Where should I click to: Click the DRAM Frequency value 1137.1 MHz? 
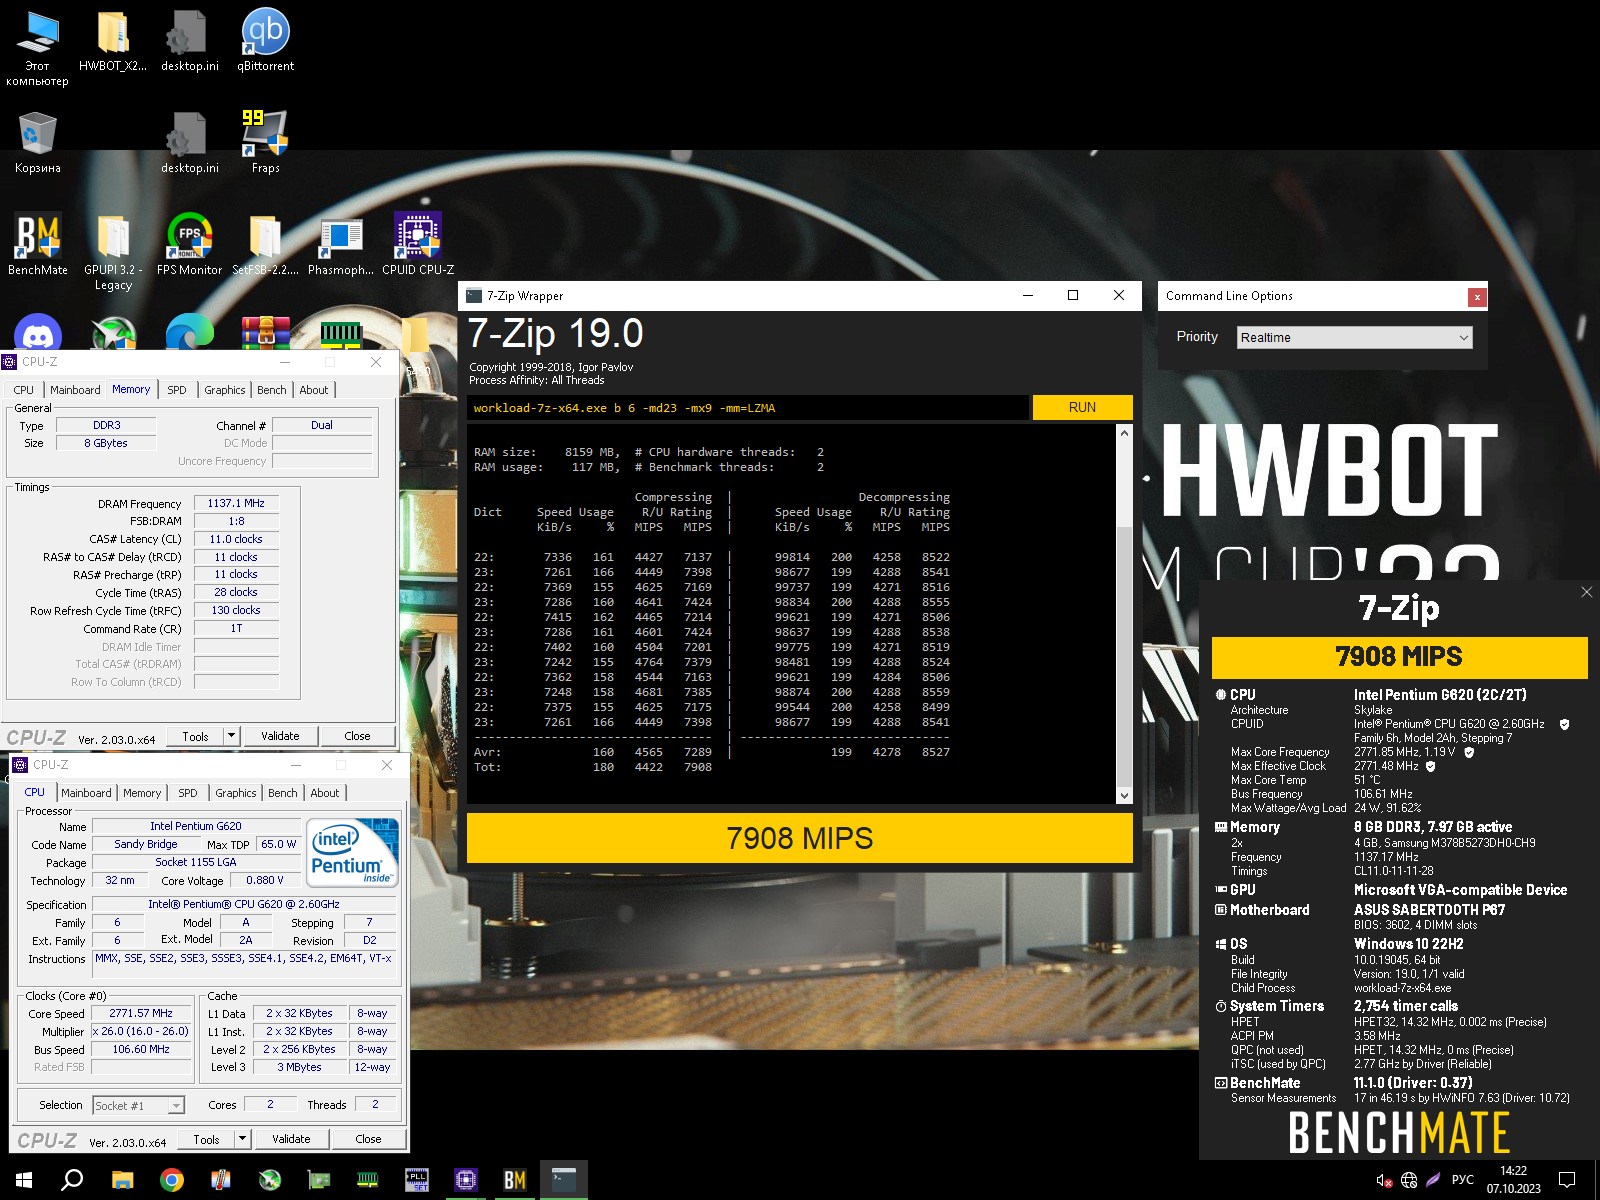tap(236, 503)
